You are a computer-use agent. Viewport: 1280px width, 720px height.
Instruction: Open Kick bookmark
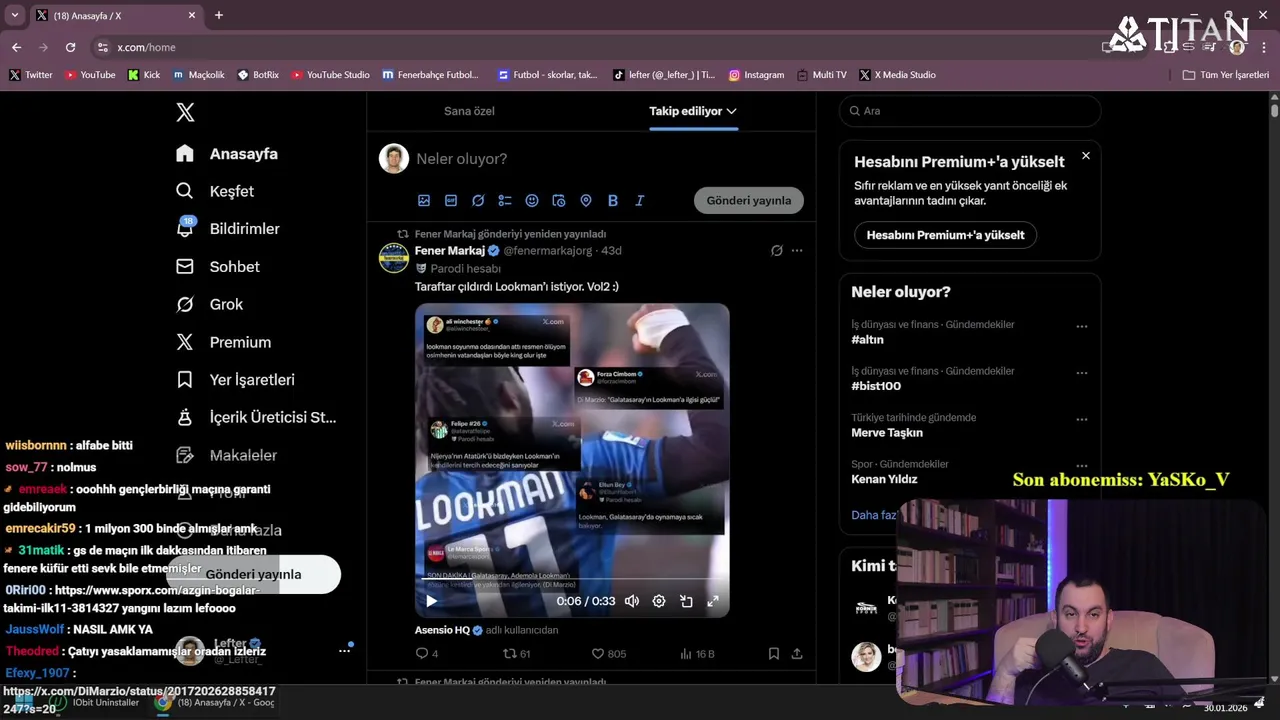[144, 75]
